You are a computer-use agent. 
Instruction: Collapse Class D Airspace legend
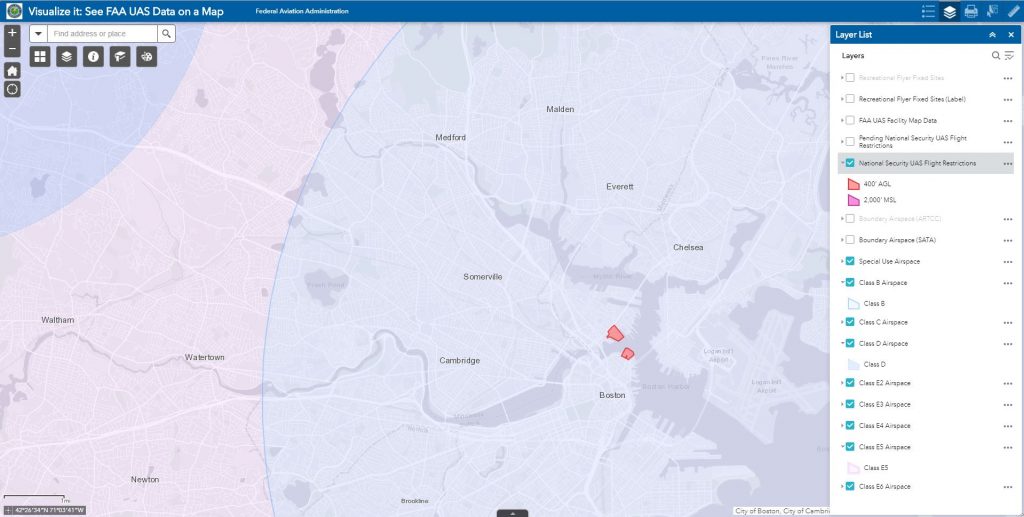[842, 343]
